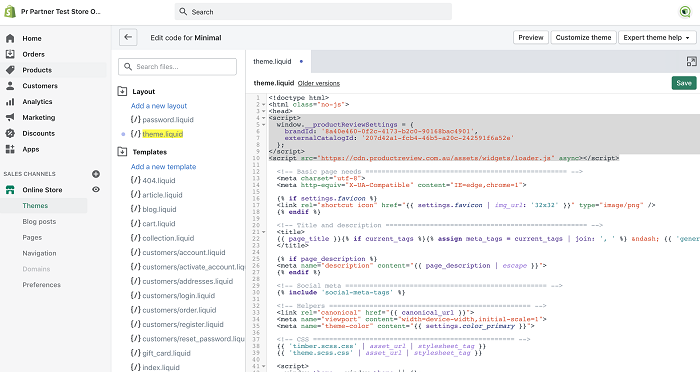
Task: Click the top Search field
Action: pos(313,12)
